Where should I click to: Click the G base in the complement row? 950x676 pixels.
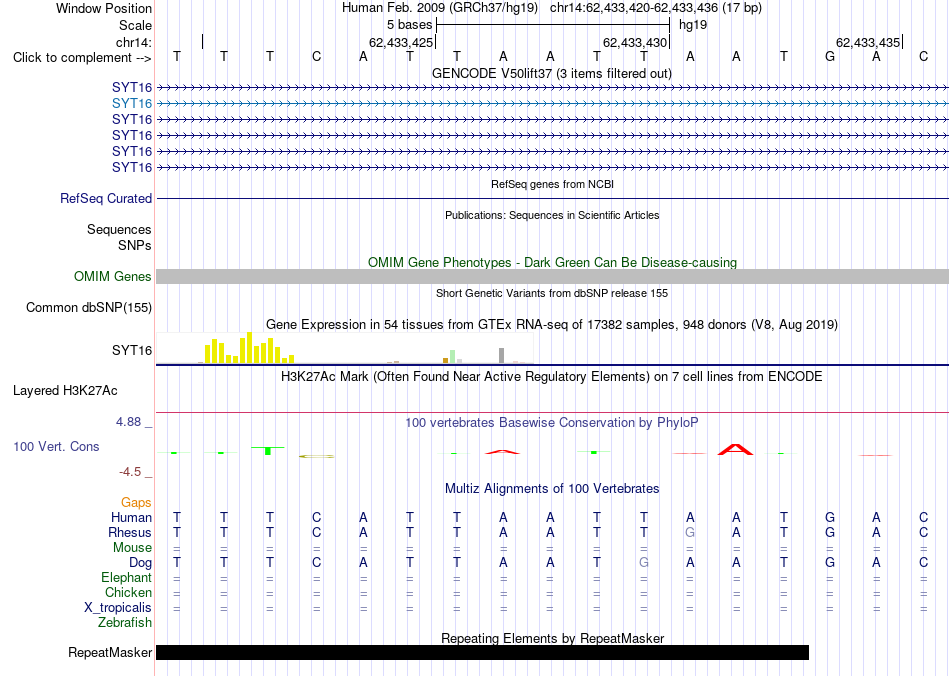tap(830, 56)
